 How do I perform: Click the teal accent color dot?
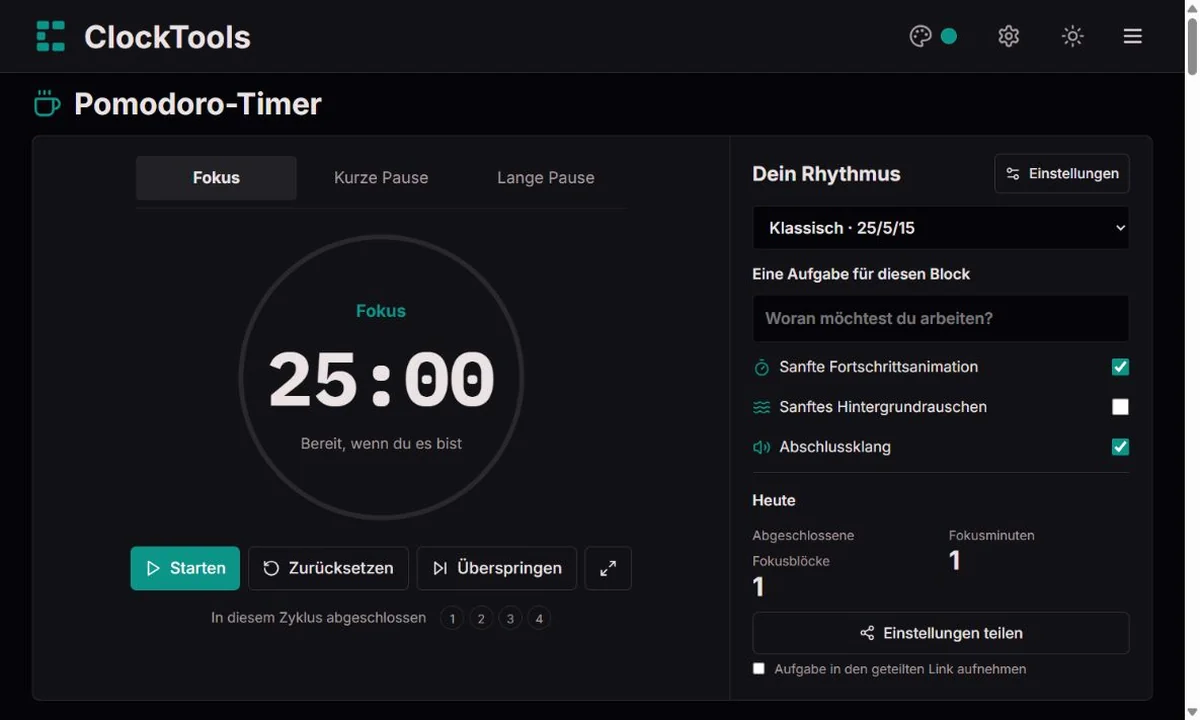click(949, 36)
